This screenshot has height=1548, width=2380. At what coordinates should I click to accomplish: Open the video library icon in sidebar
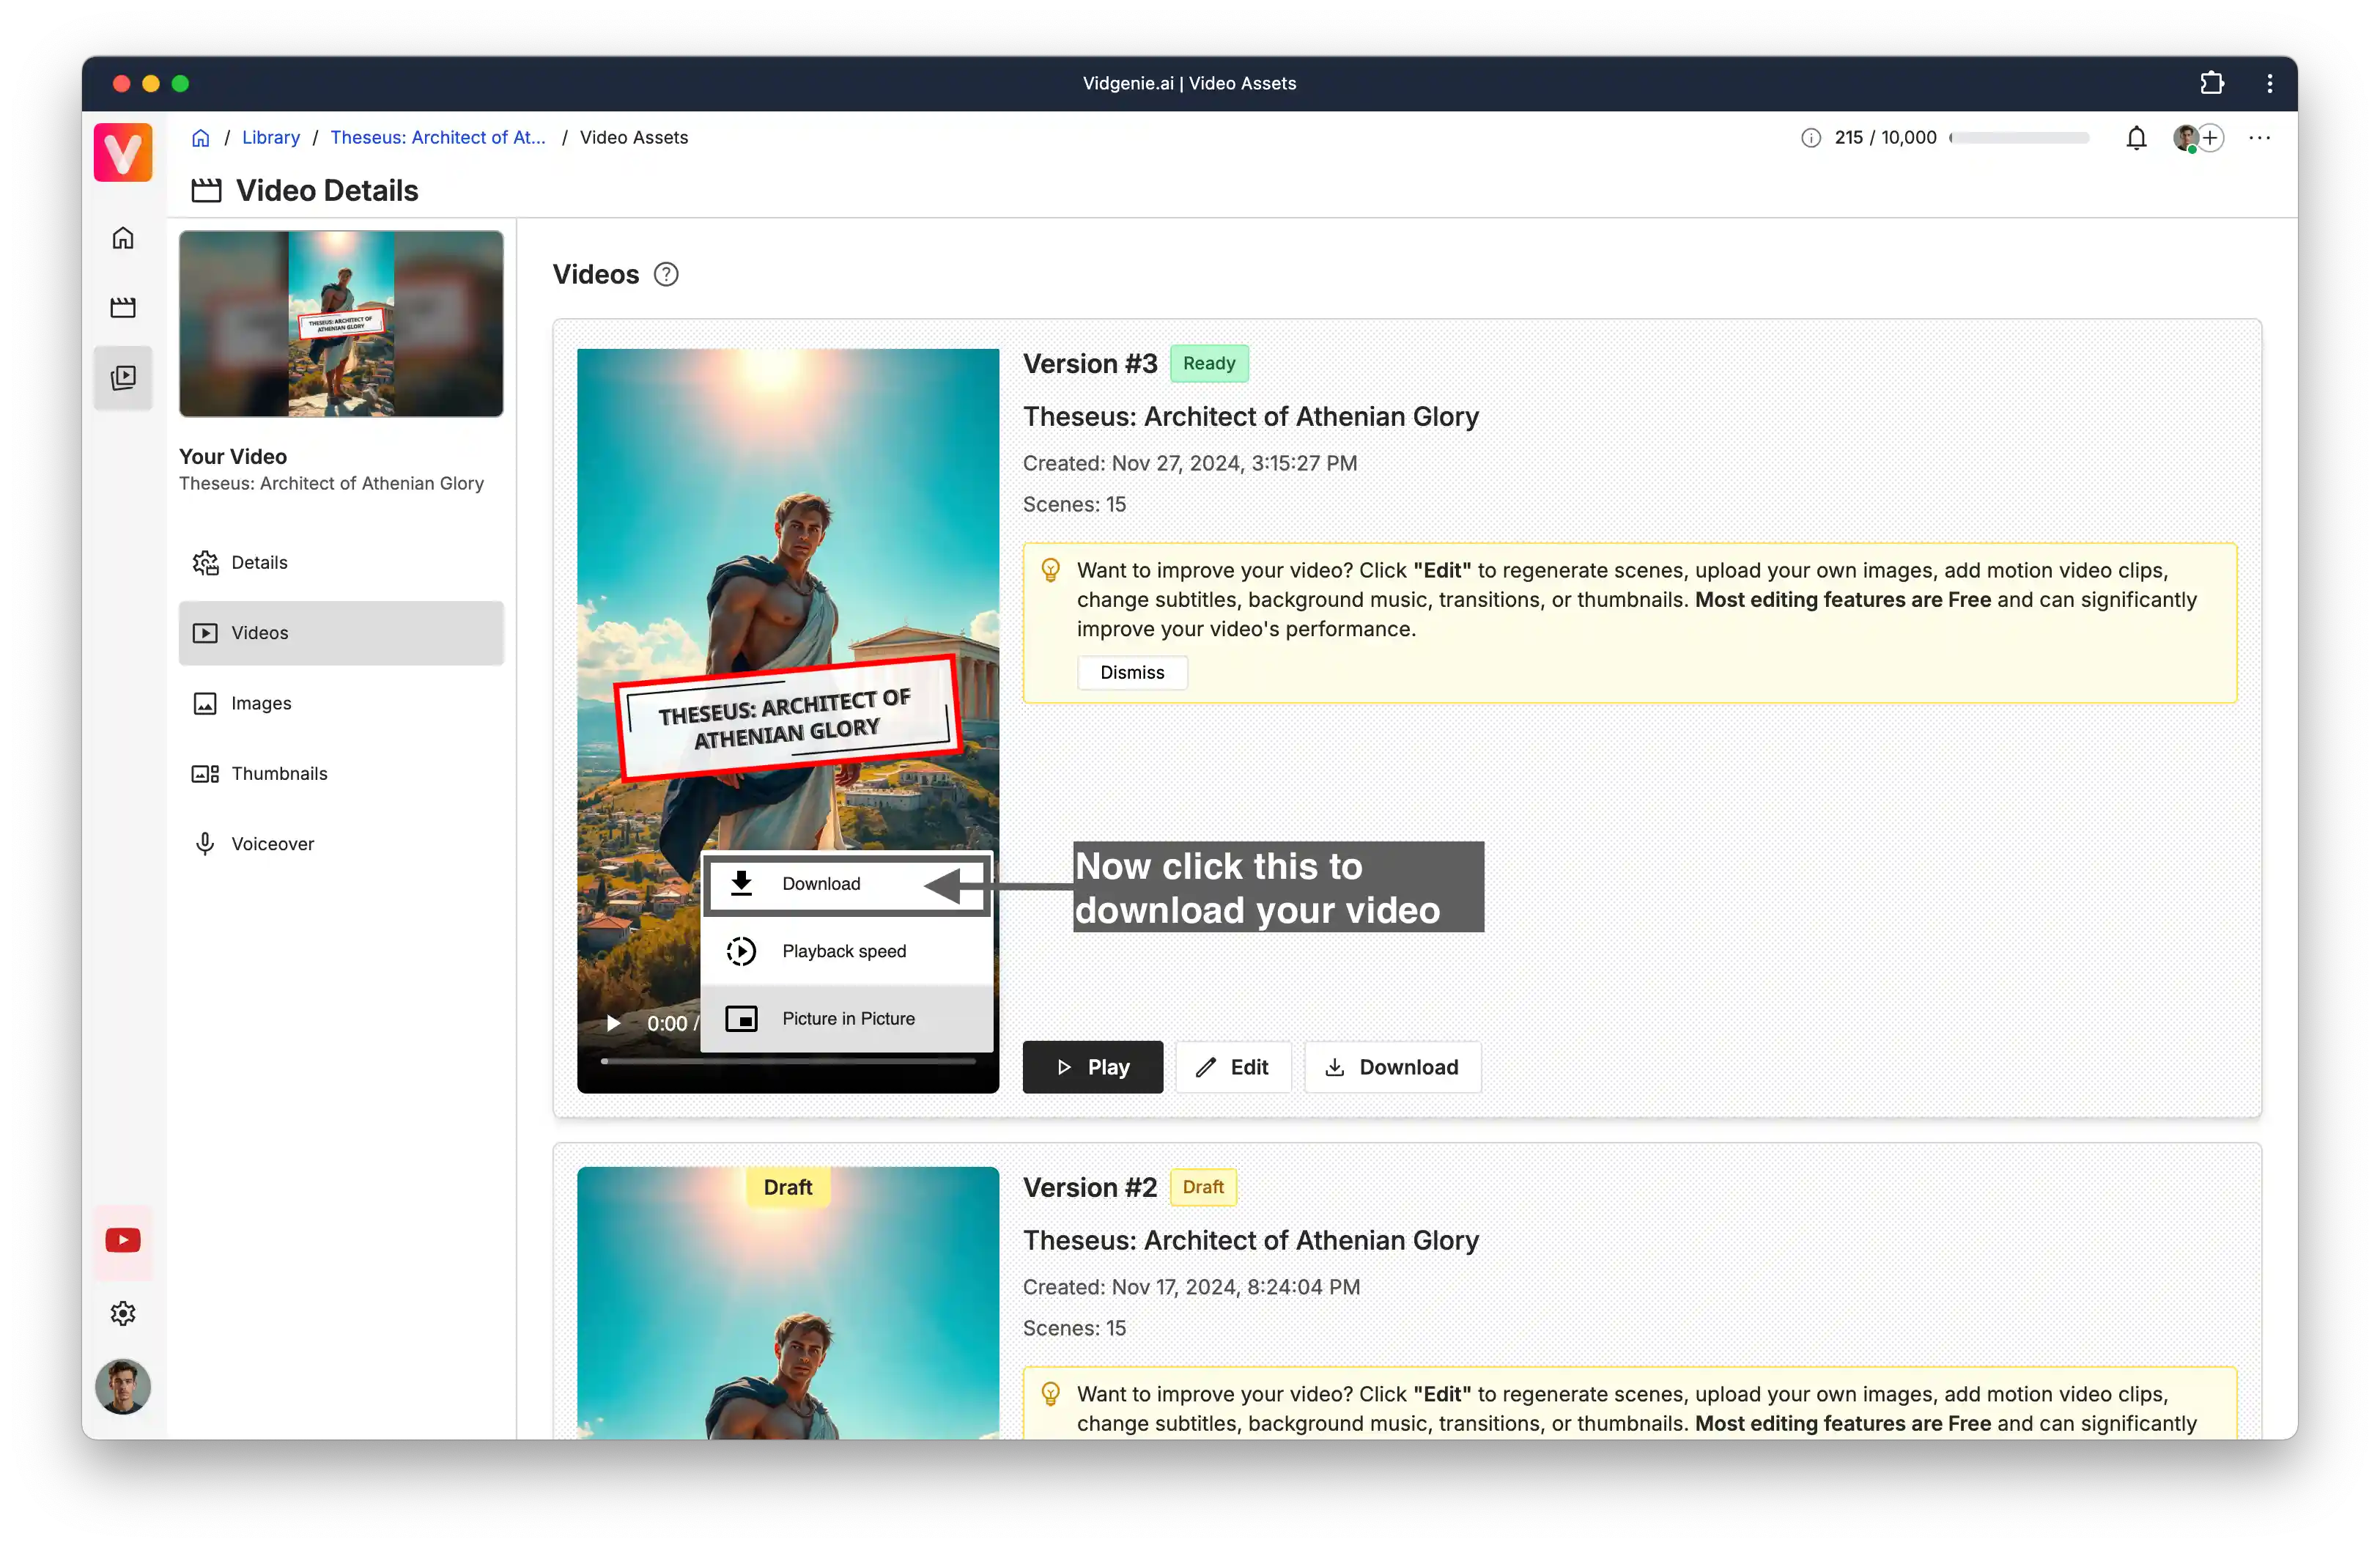[123, 377]
